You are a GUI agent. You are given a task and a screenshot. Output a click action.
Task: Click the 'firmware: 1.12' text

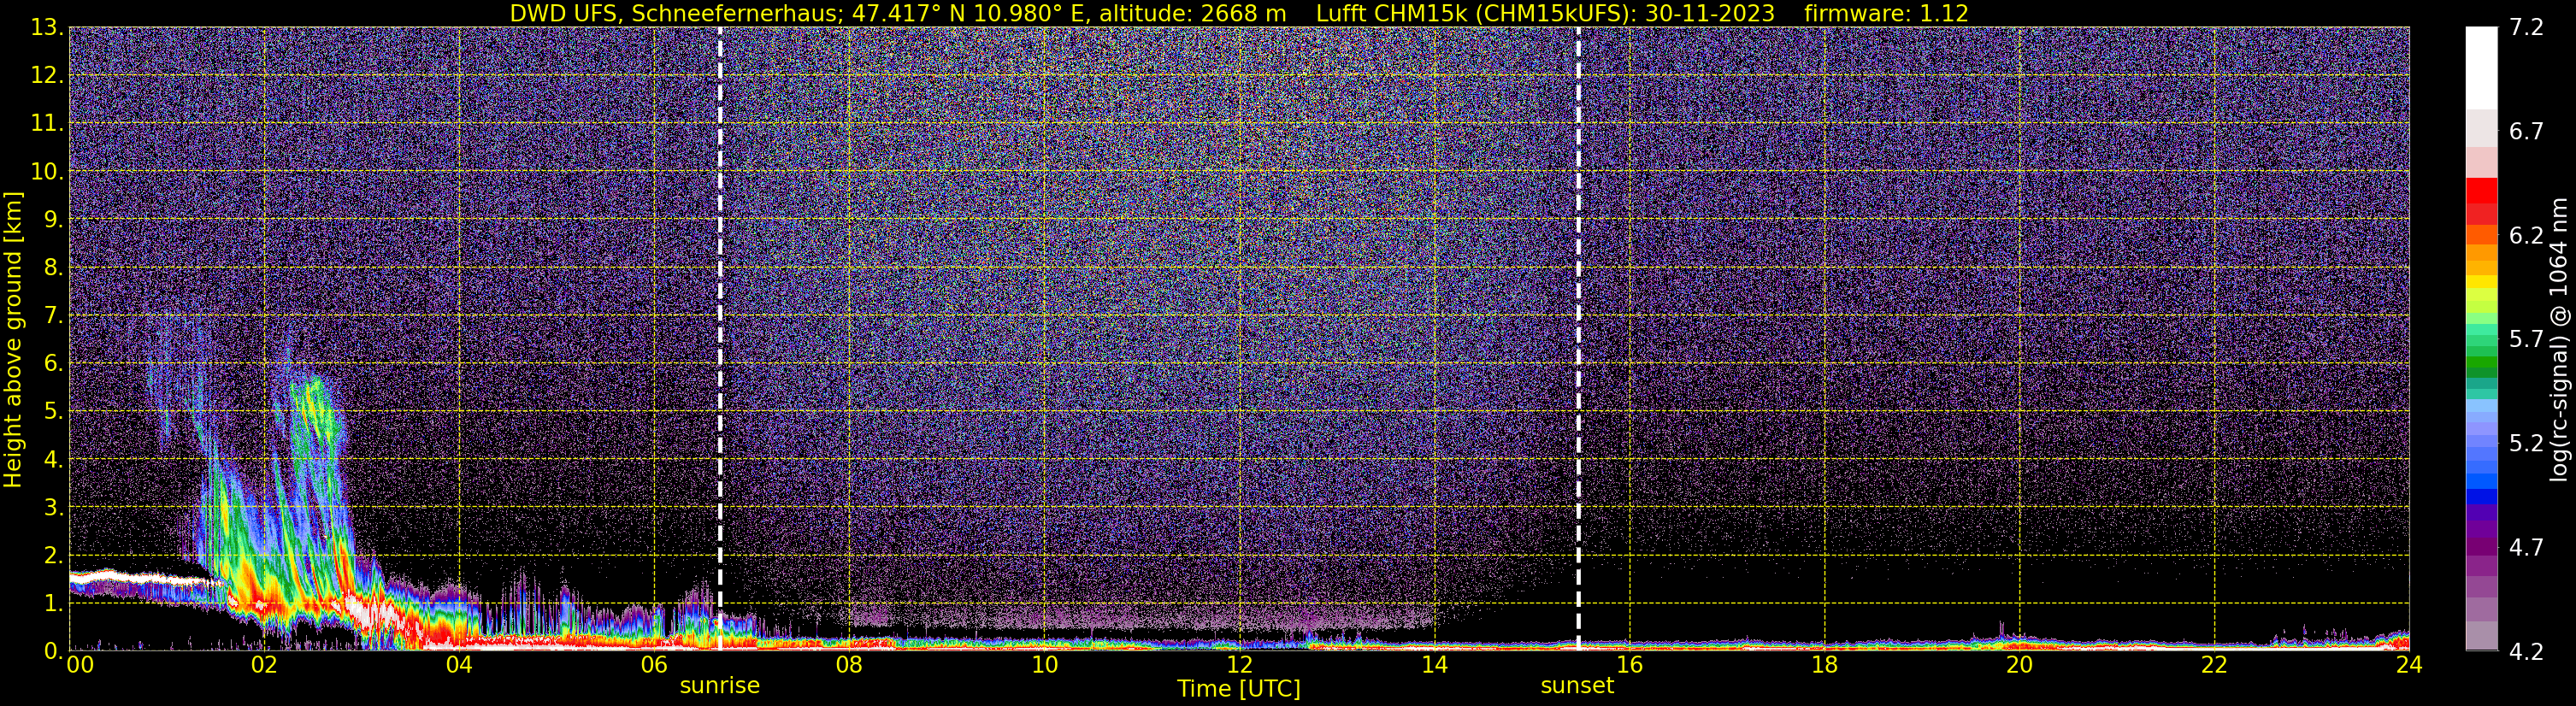pyautogui.click(x=1886, y=13)
